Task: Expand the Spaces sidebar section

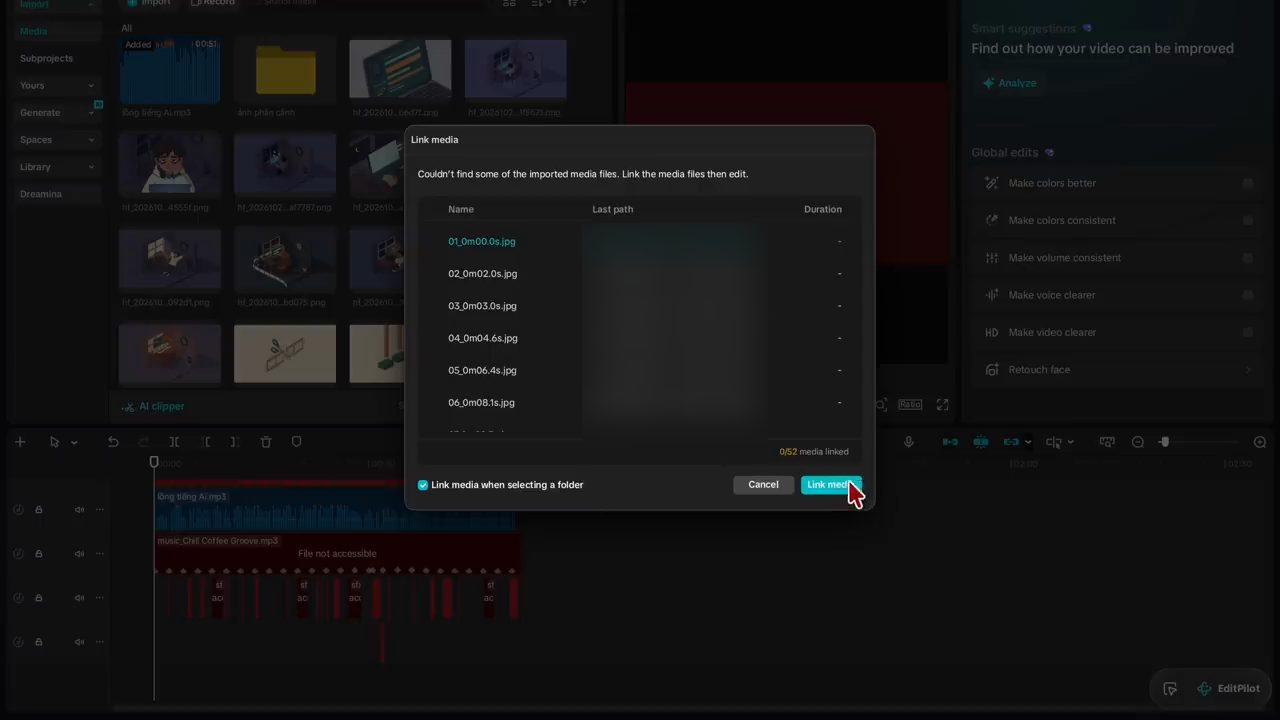Action: [91, 140]
